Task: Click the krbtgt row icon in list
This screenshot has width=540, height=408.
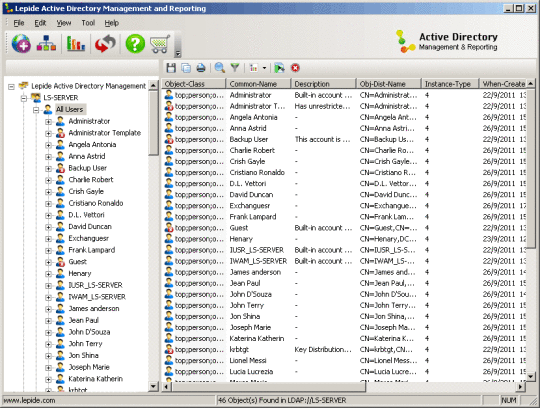Action: pos(169,350)
